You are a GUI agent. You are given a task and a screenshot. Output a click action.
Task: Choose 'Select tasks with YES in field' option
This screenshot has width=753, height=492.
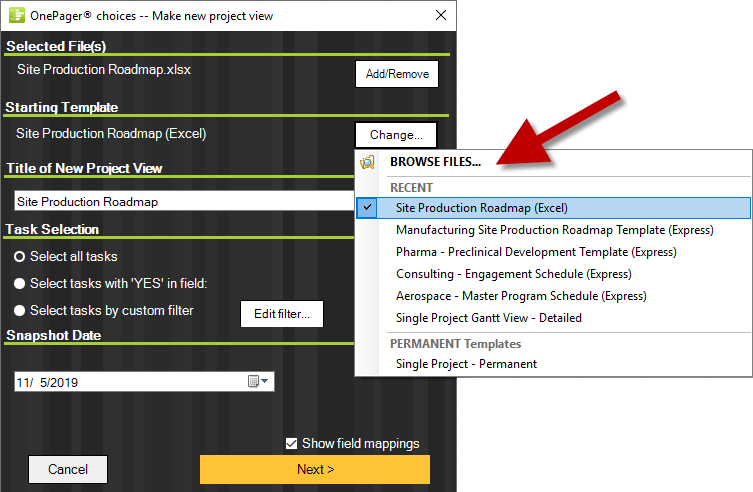coord(20,284)
